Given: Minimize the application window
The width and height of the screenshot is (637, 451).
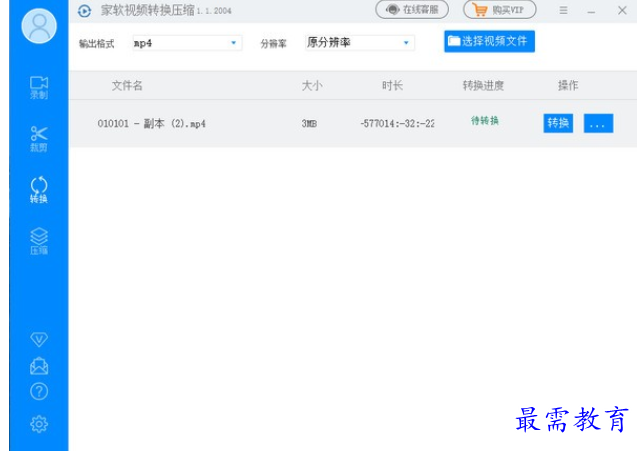Looking at the screenshot, I should [x=592, y=10].
